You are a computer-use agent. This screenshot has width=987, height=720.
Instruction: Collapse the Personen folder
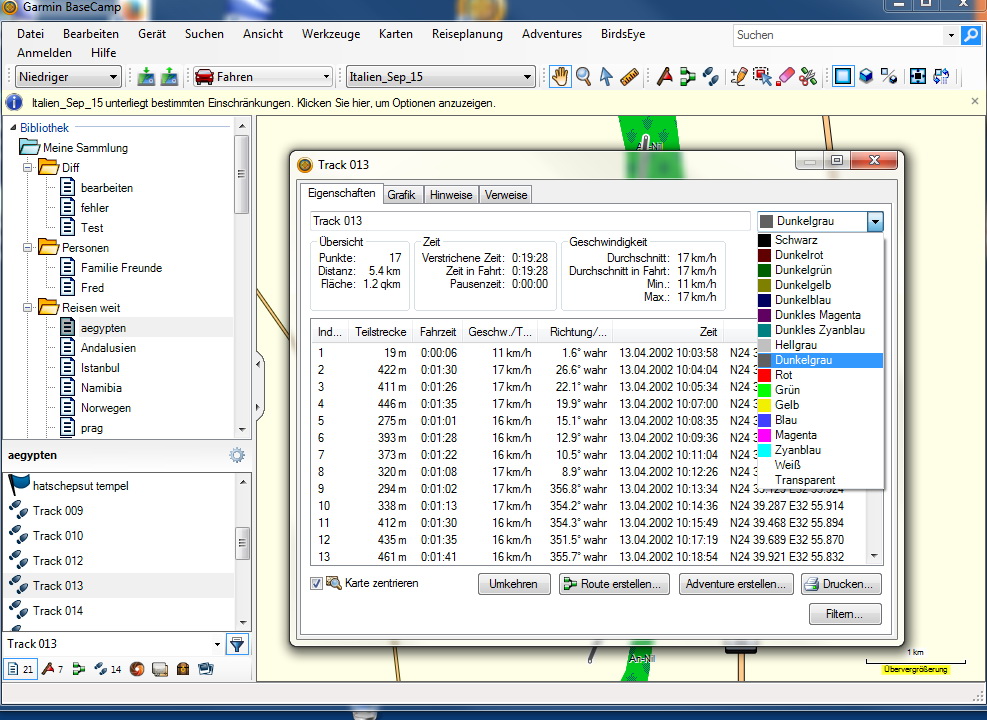tap(28, 248)
